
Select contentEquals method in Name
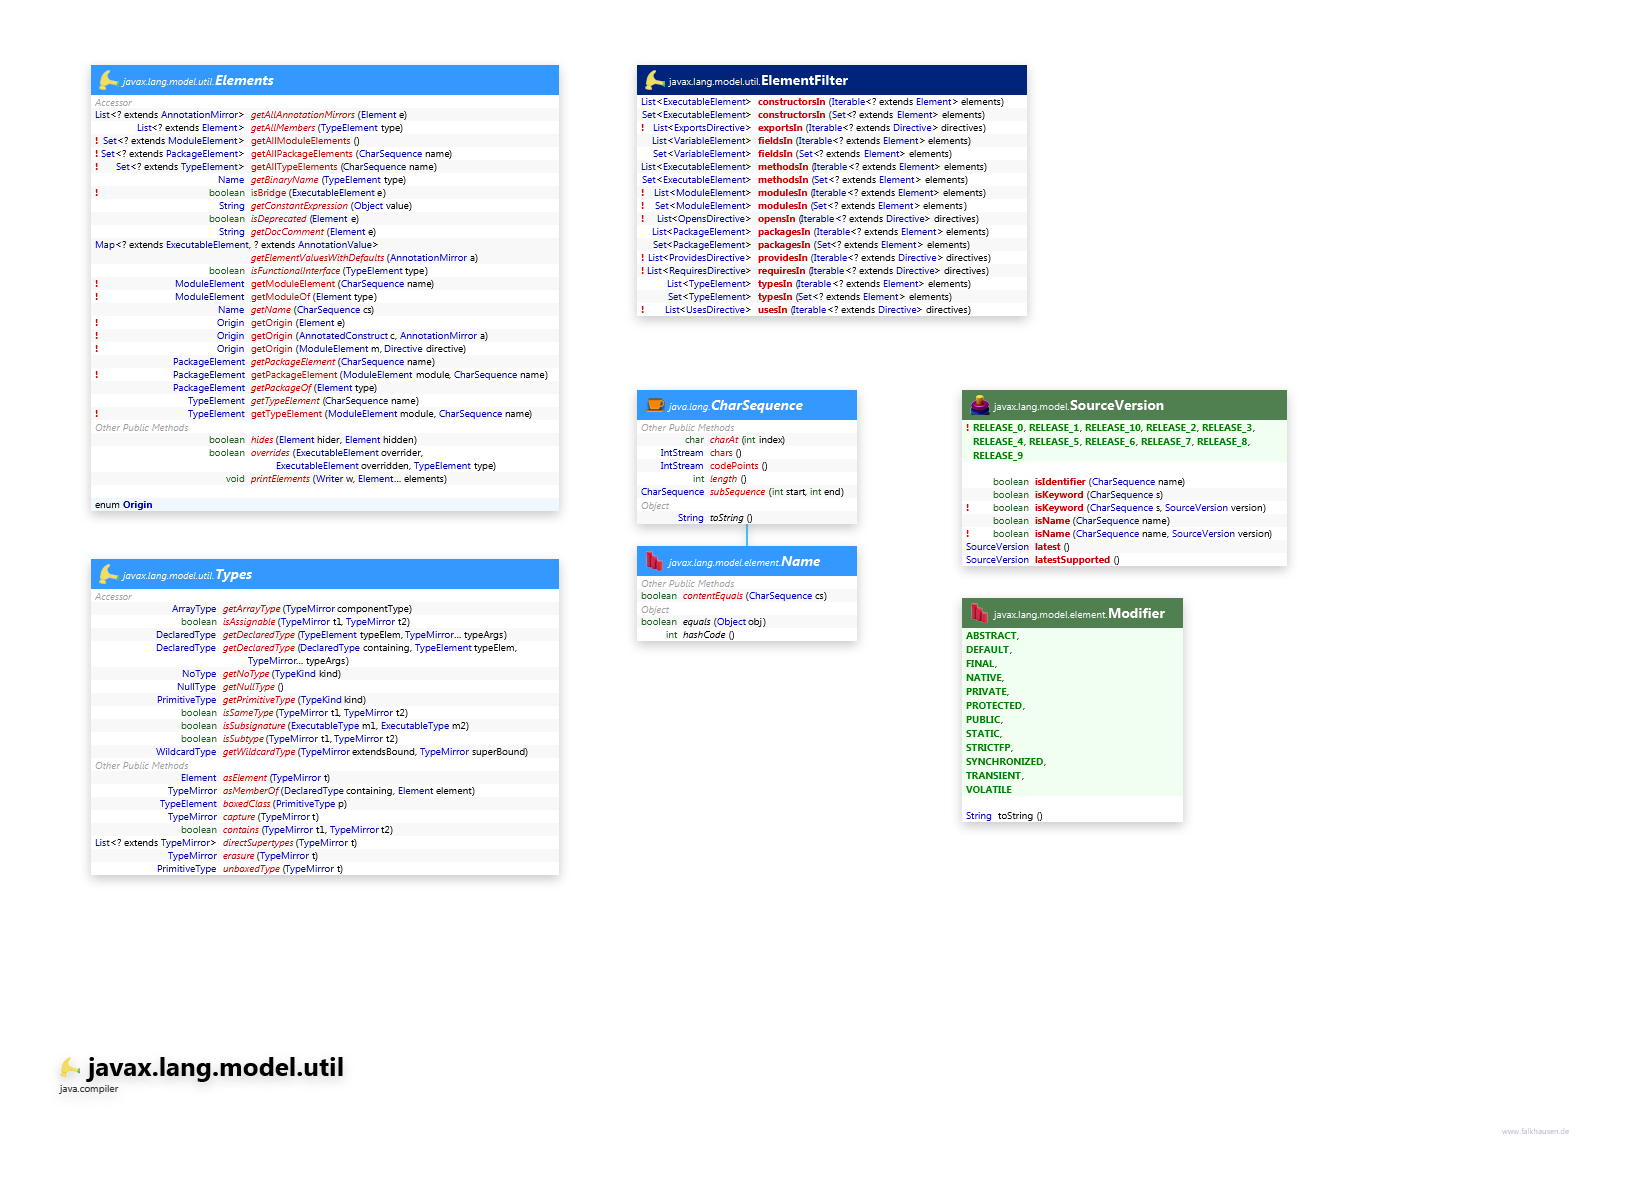(713, 596)
